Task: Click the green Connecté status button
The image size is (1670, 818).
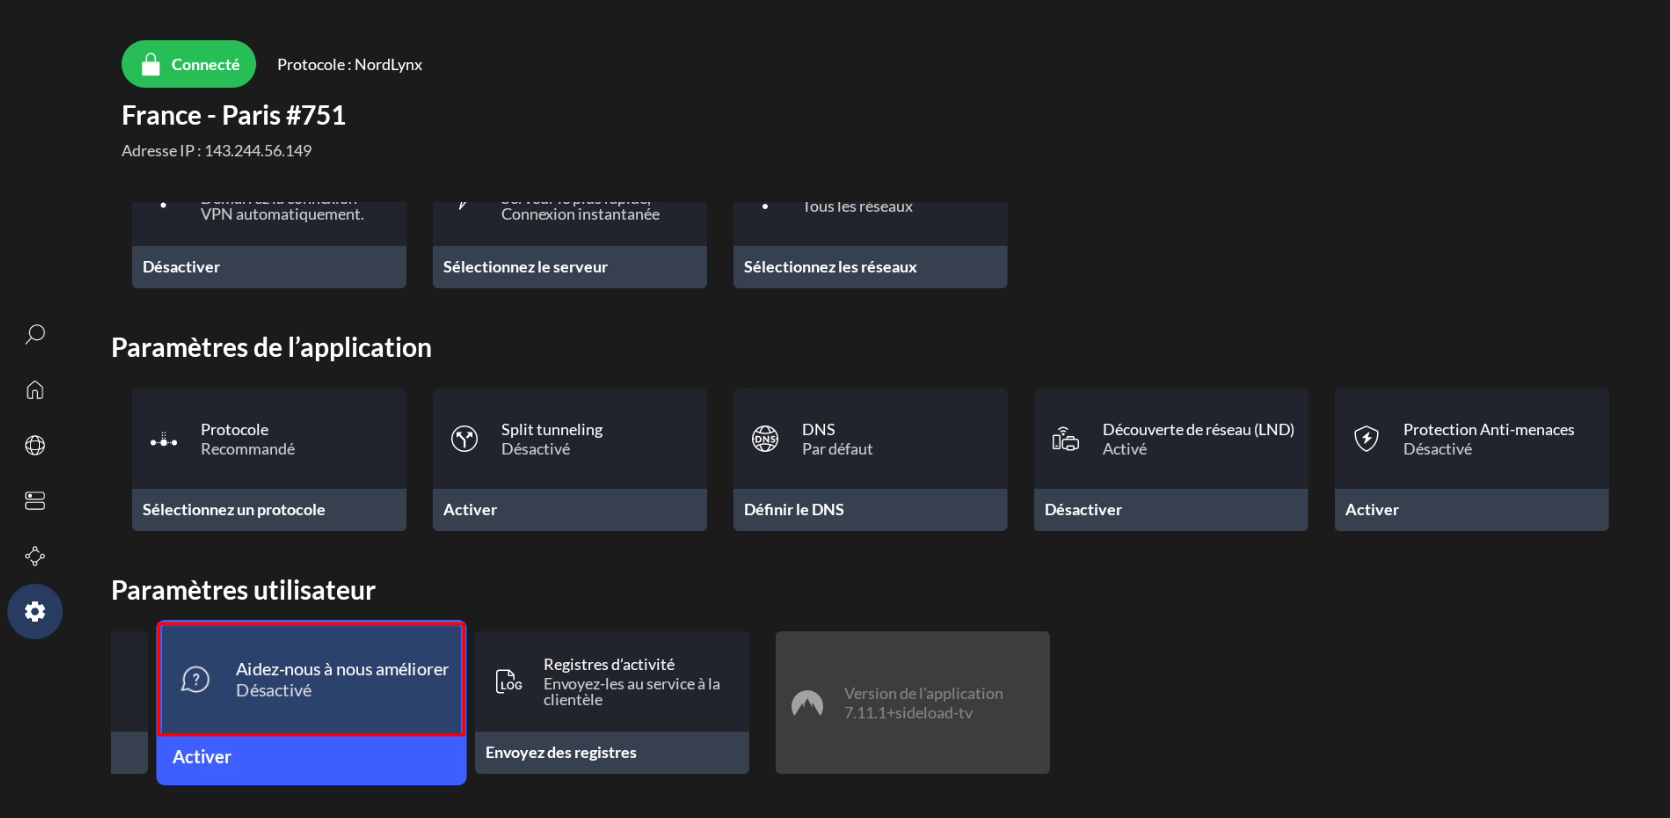Action: click(189, 64)
